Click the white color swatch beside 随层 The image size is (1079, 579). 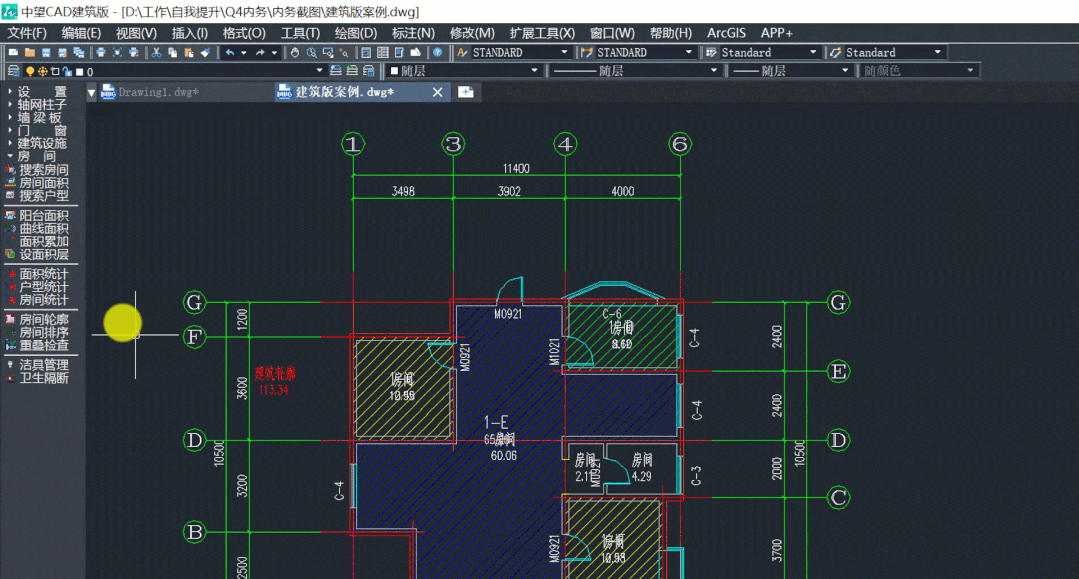tap(394, 71)
